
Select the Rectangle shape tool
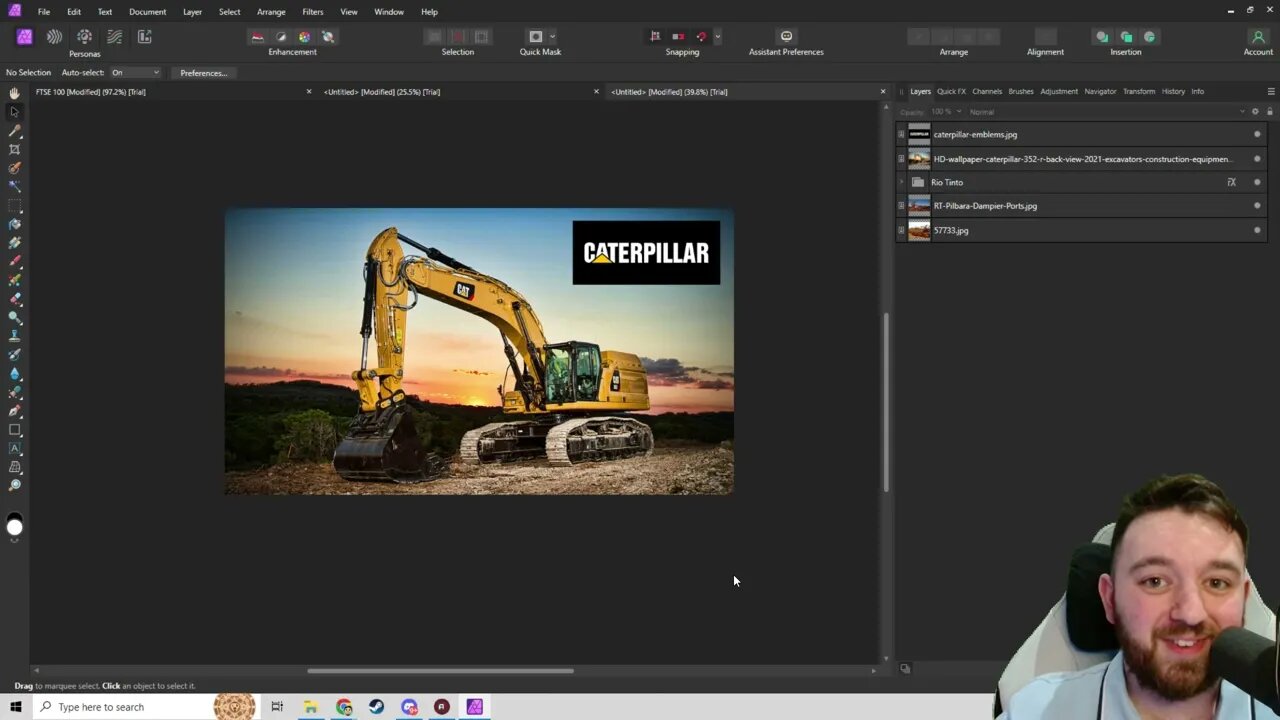(x=14, y=430)
